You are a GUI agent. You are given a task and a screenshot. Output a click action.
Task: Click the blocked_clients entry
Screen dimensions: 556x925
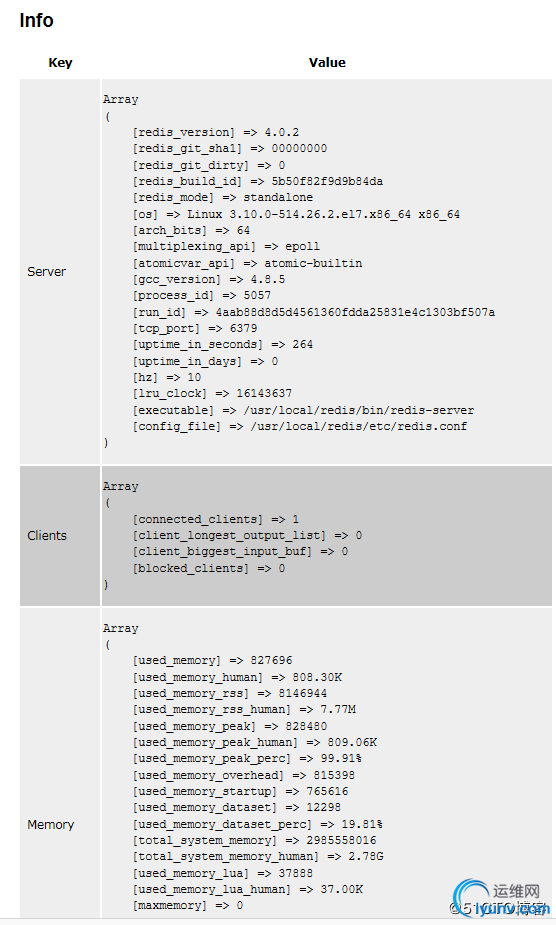pyautogui.click(x=209, y=568)
